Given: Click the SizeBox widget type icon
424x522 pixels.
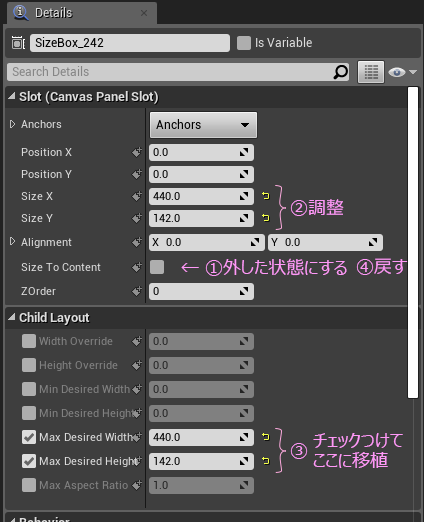Looking at the screenshot, I should coord(18,43).
